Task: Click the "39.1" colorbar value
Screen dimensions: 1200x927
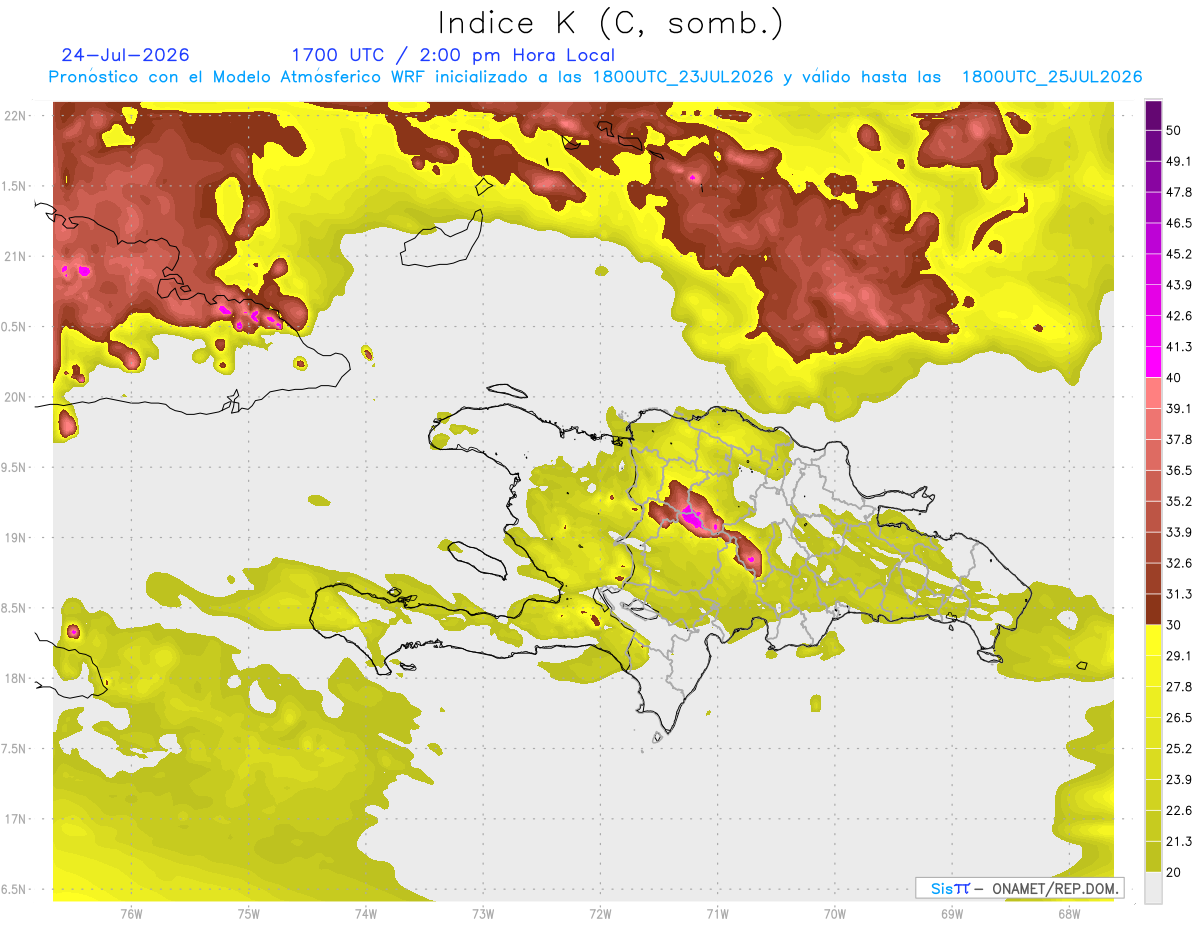Action: [1179, 408]
